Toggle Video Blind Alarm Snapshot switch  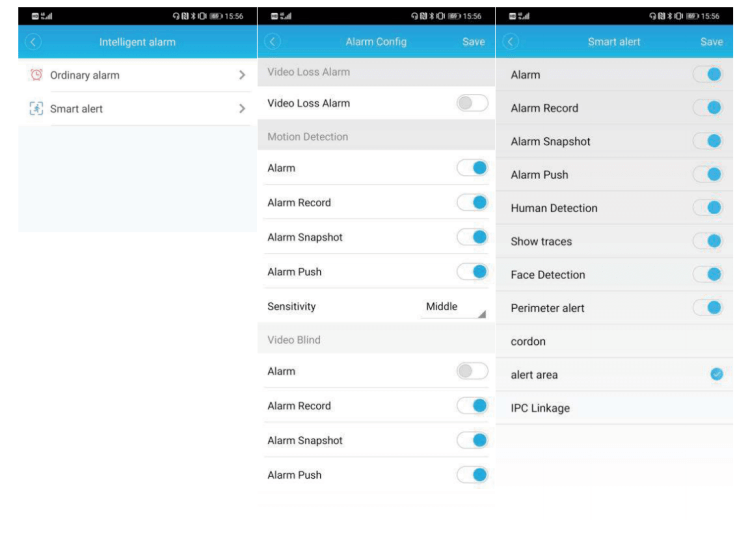pyautogui.click(x=472, y=440)
